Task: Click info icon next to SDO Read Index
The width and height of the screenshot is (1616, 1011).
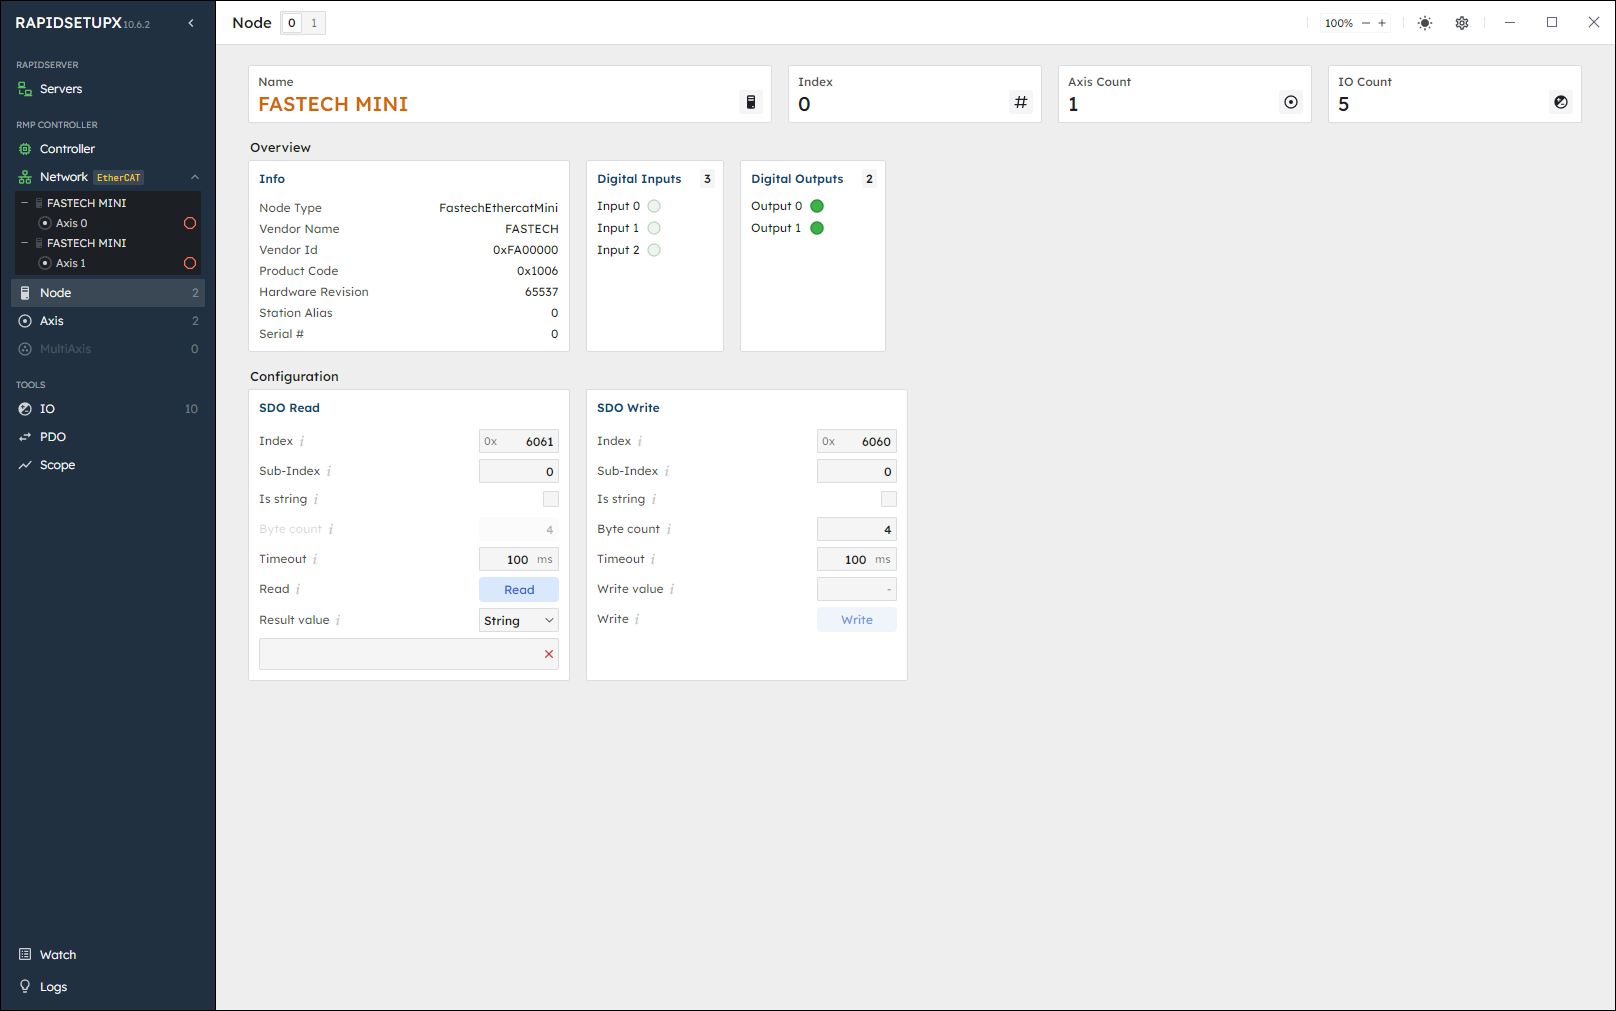Action: (302, 441)
